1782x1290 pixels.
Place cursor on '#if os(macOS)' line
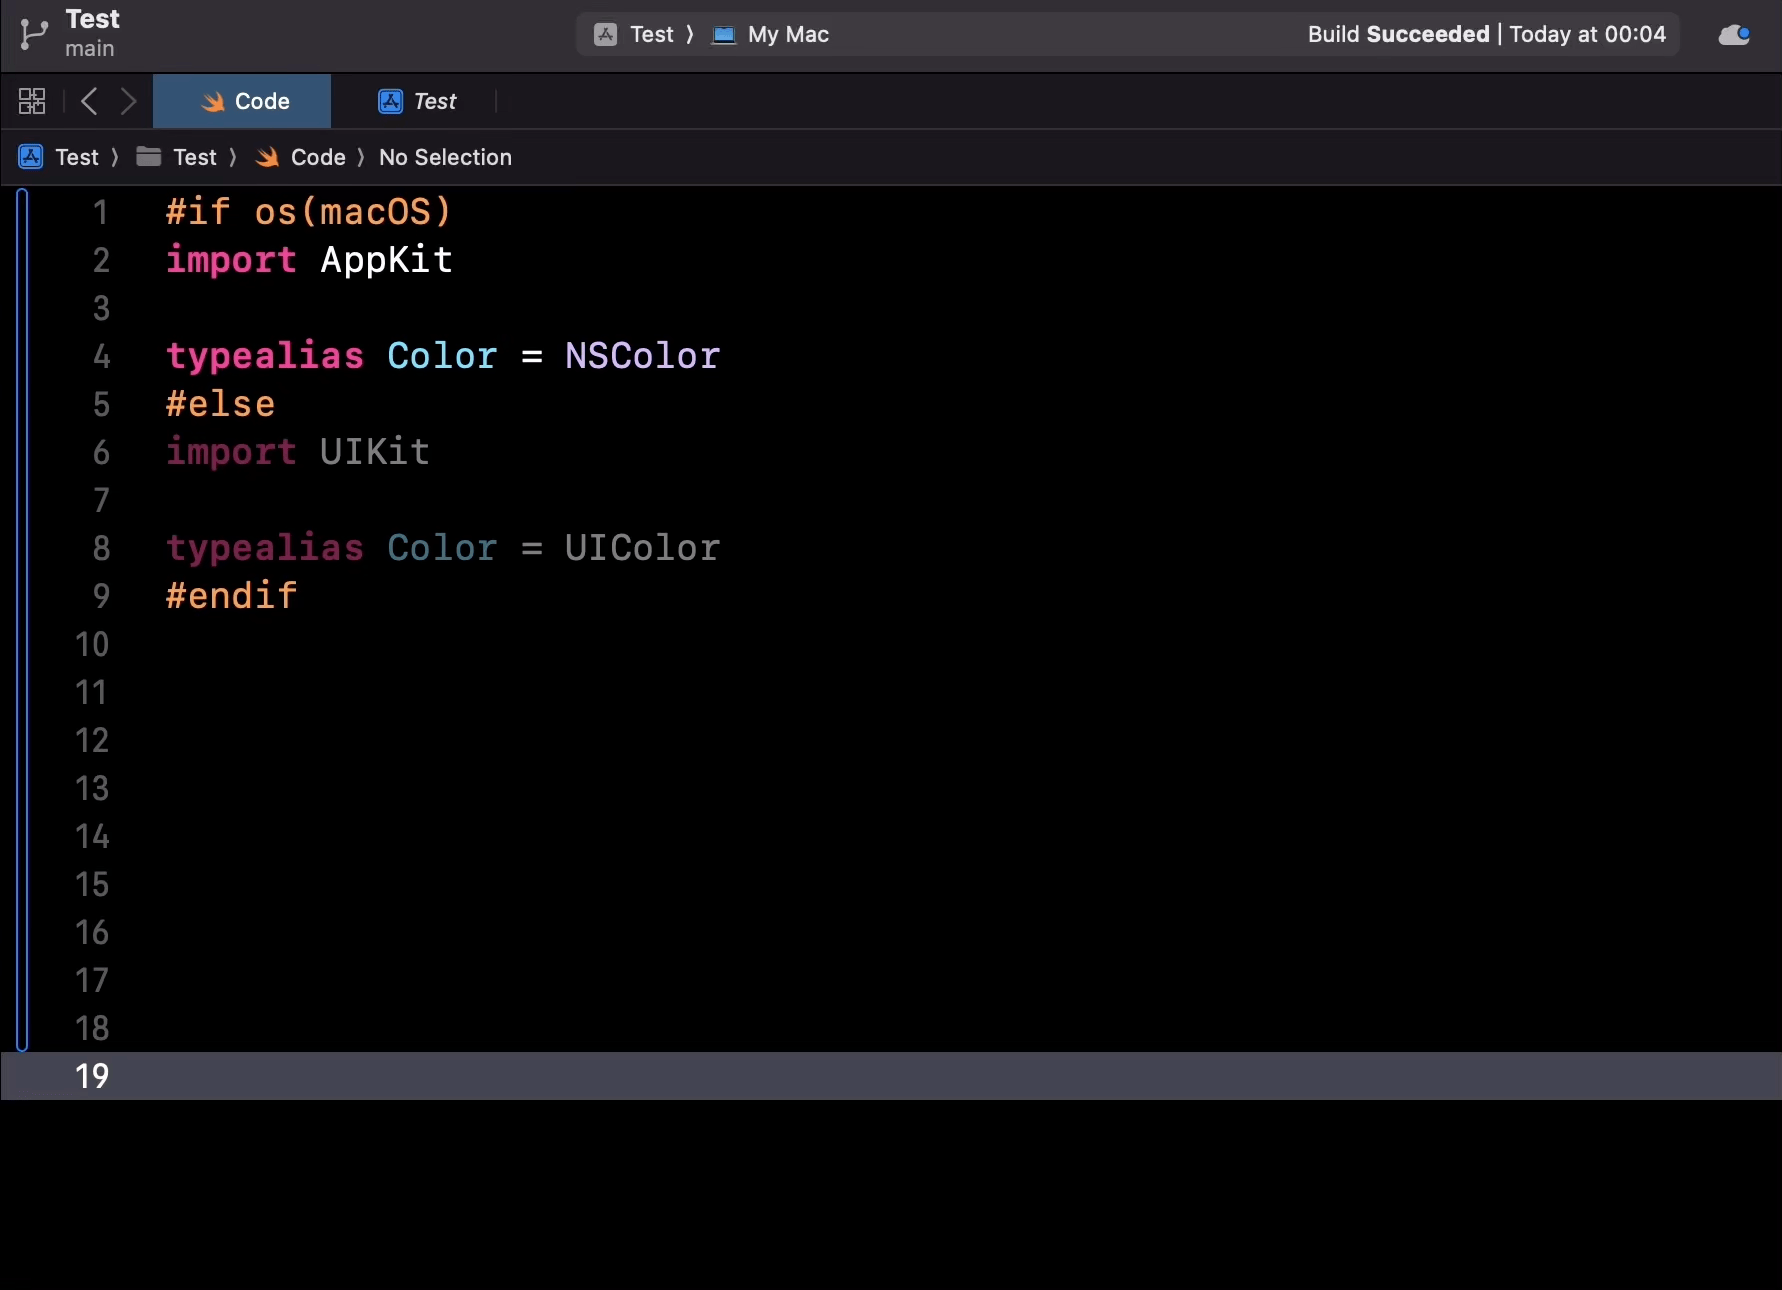pos(308,212)
